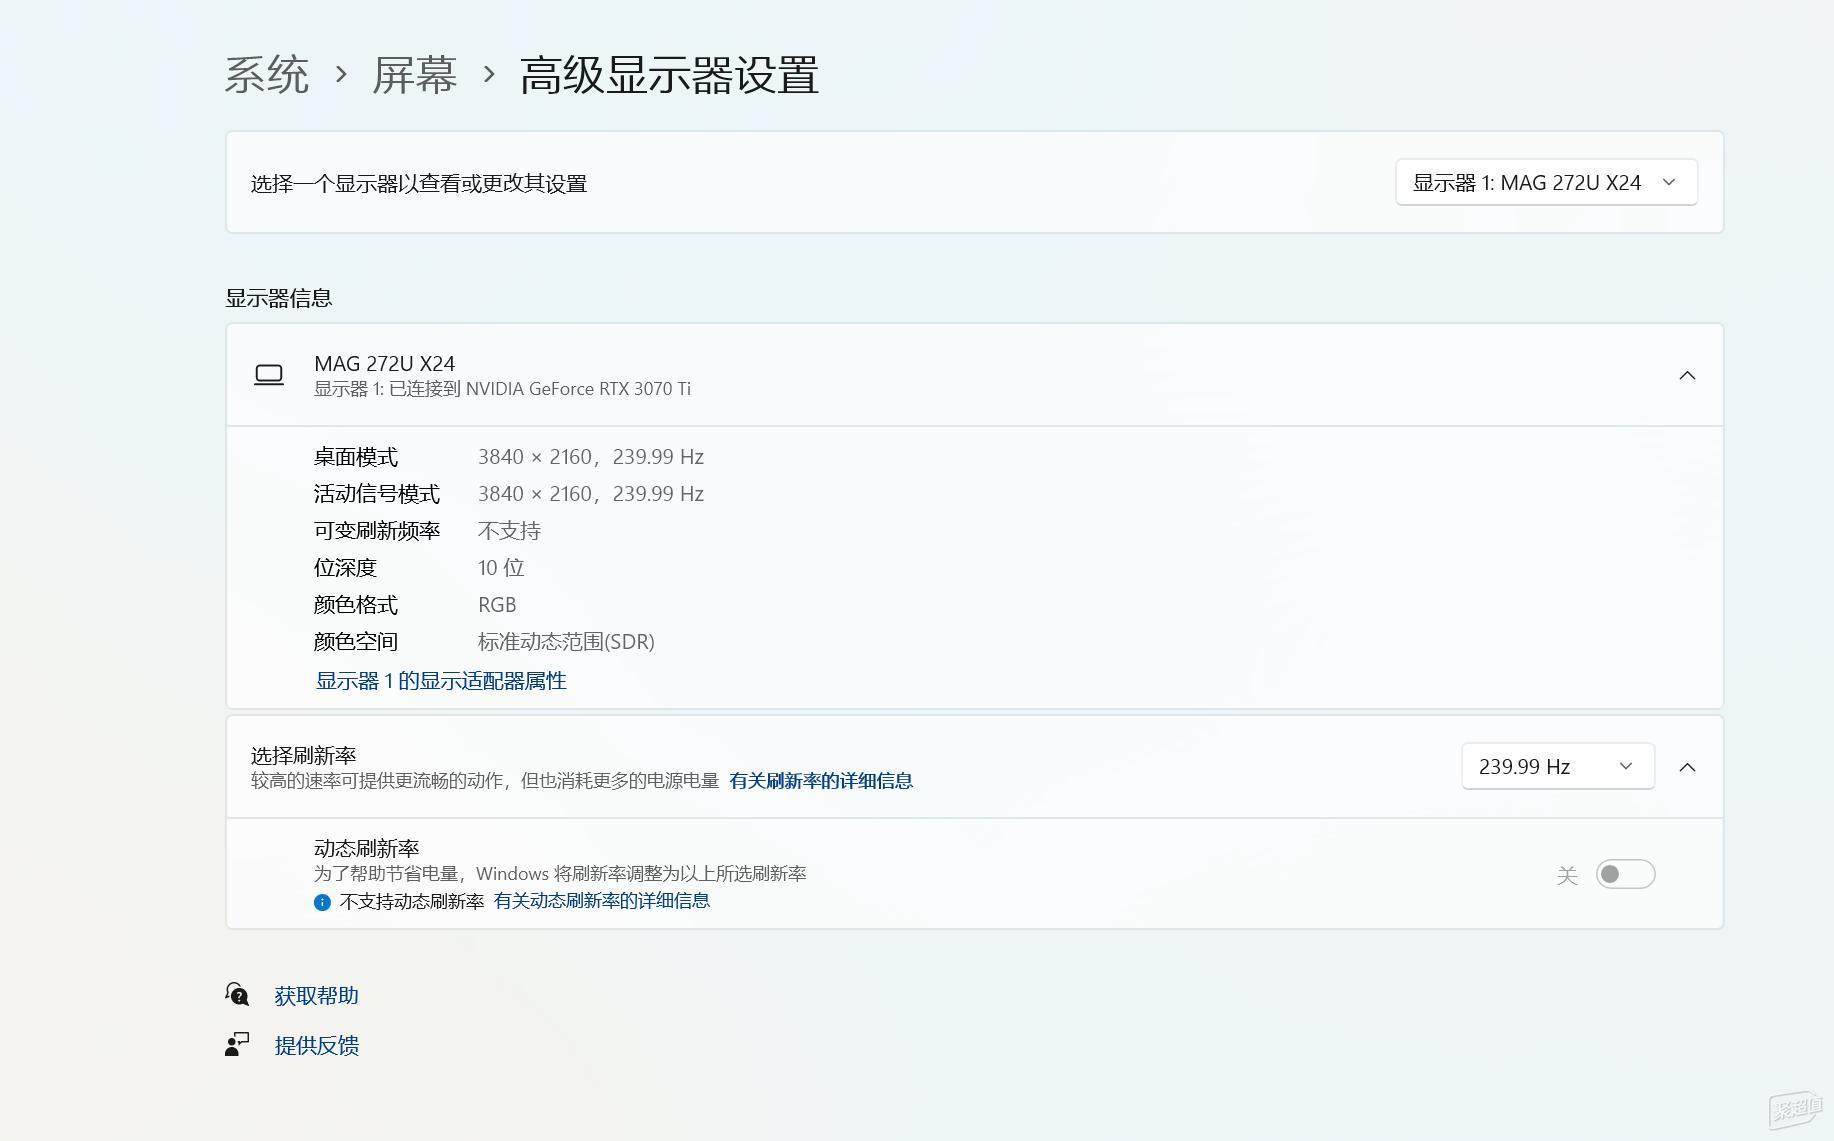Click the 动态刷新率 heading text
1834x1141 pixels.
(x=366, y=848)
